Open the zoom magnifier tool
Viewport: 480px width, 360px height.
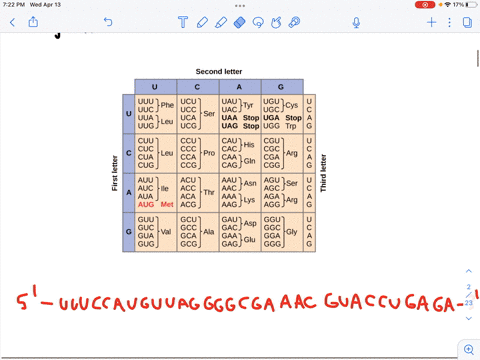click(469, 349)
